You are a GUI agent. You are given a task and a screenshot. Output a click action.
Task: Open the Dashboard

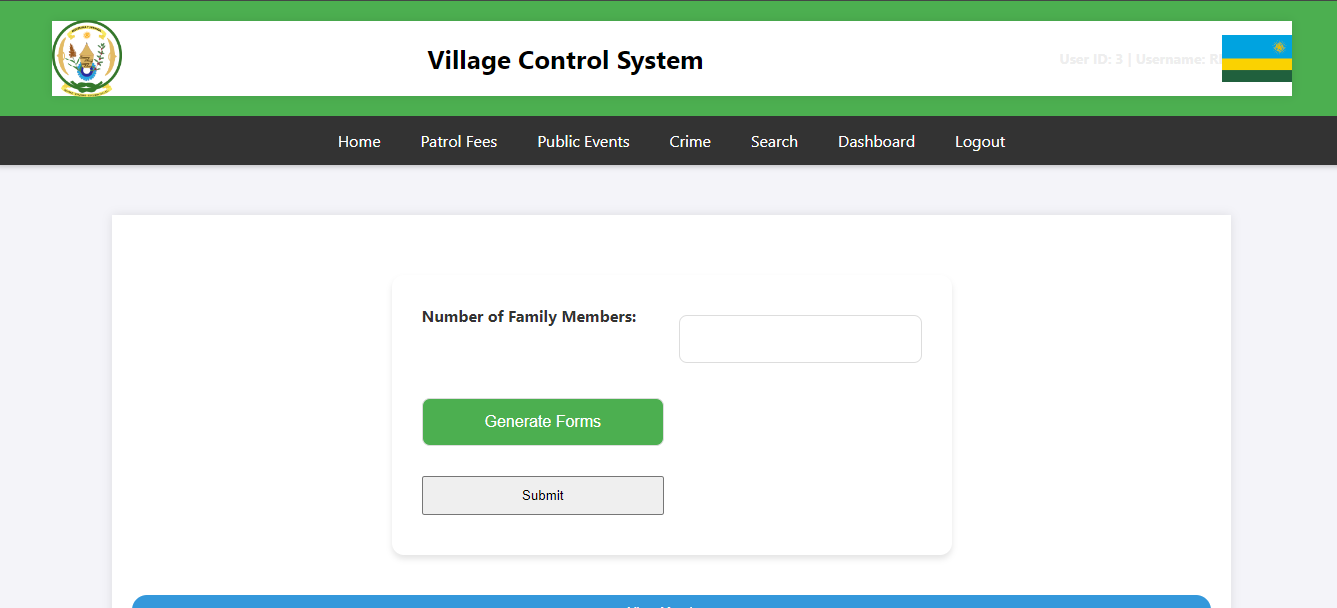[876, 141]
